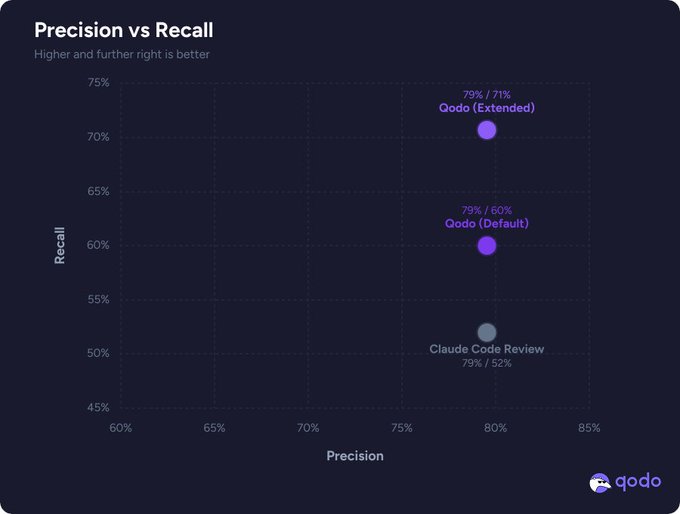The width and height of the screenshot is (680, 514).
Task: Click the "79% / 52%" value label
Action: pyautogui.click(x=487, y=363)
